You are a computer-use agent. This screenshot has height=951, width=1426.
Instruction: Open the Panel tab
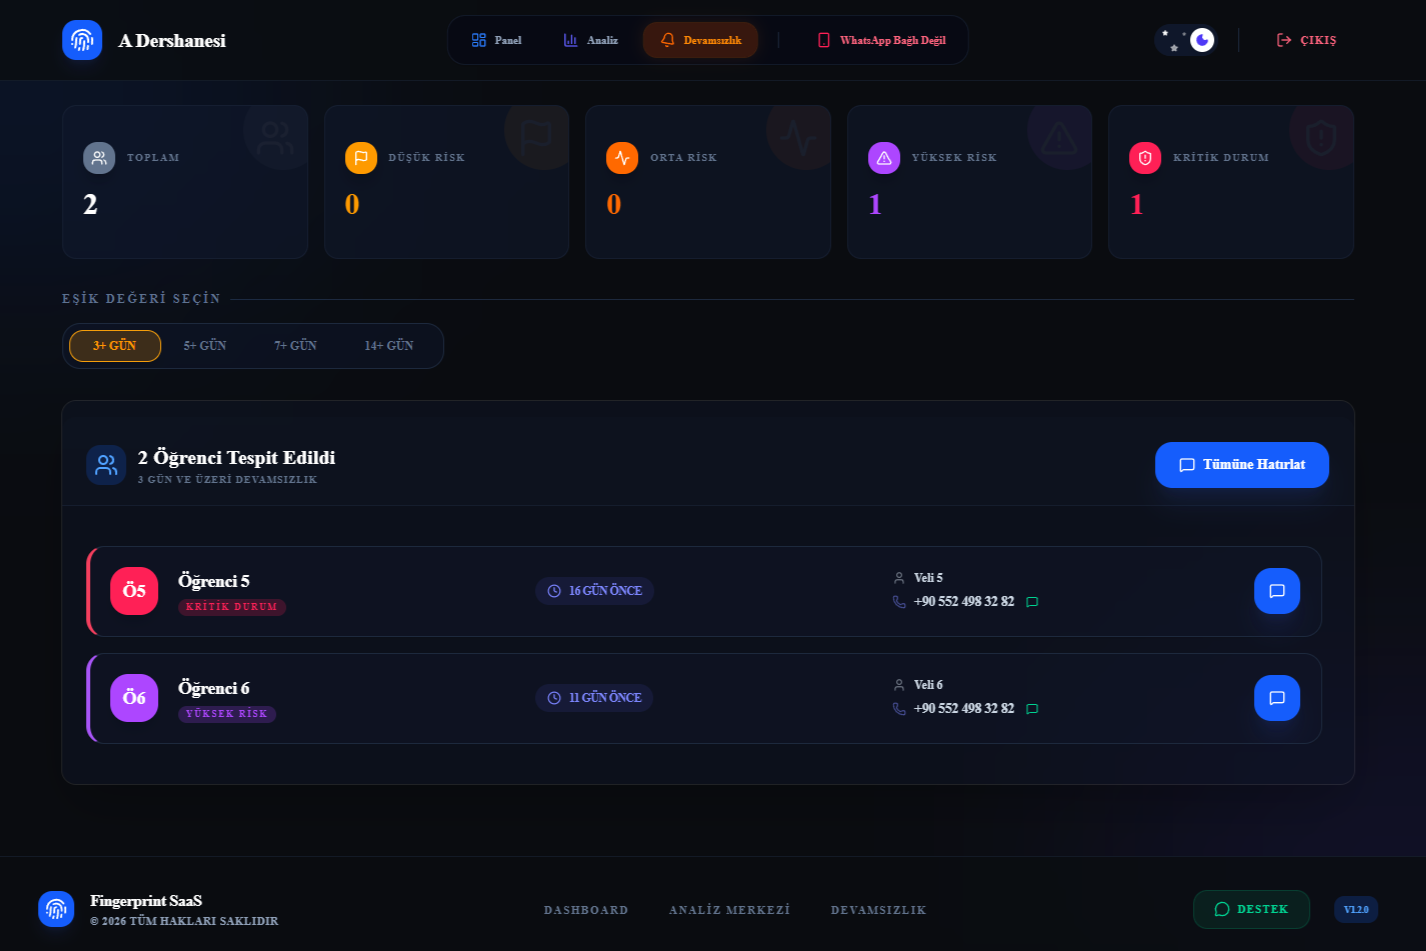(x=497, y=40)
